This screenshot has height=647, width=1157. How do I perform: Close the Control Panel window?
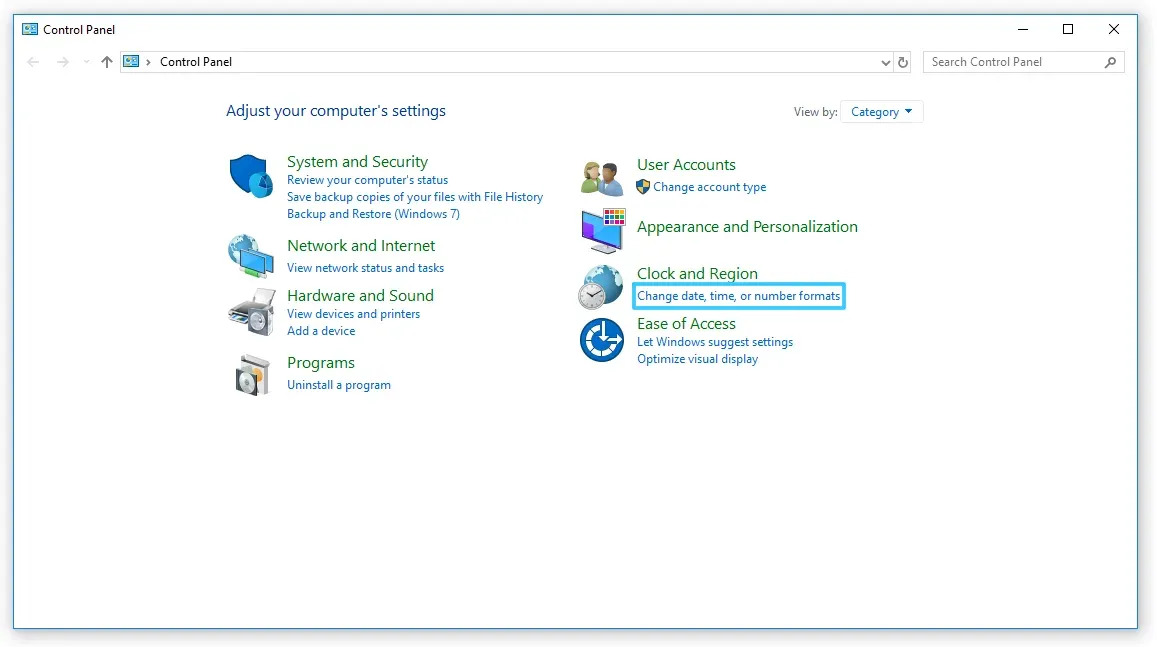click(x=1113, y=30)
